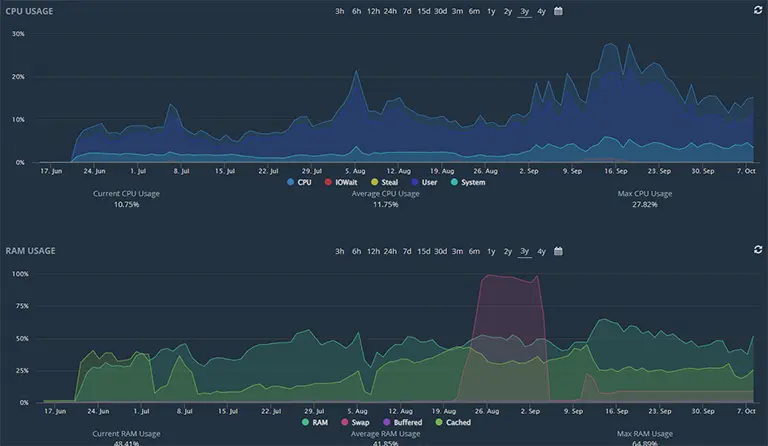Image resolution: width=768 pixels, height=446 pixels.
Task: Choose the 1y range for RAM Usage
Action: point(491,251)
